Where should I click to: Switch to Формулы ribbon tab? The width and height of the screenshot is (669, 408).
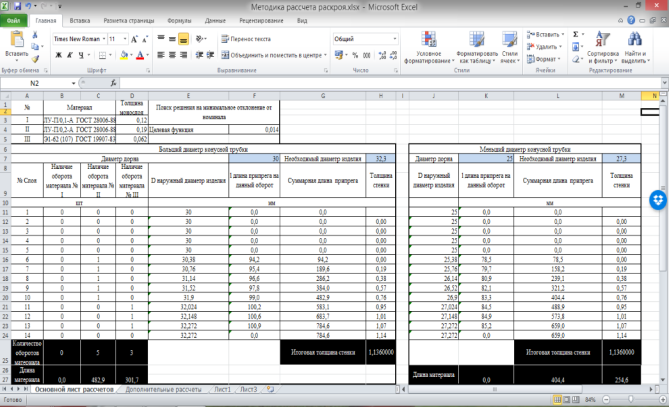[x=179, y=20]
